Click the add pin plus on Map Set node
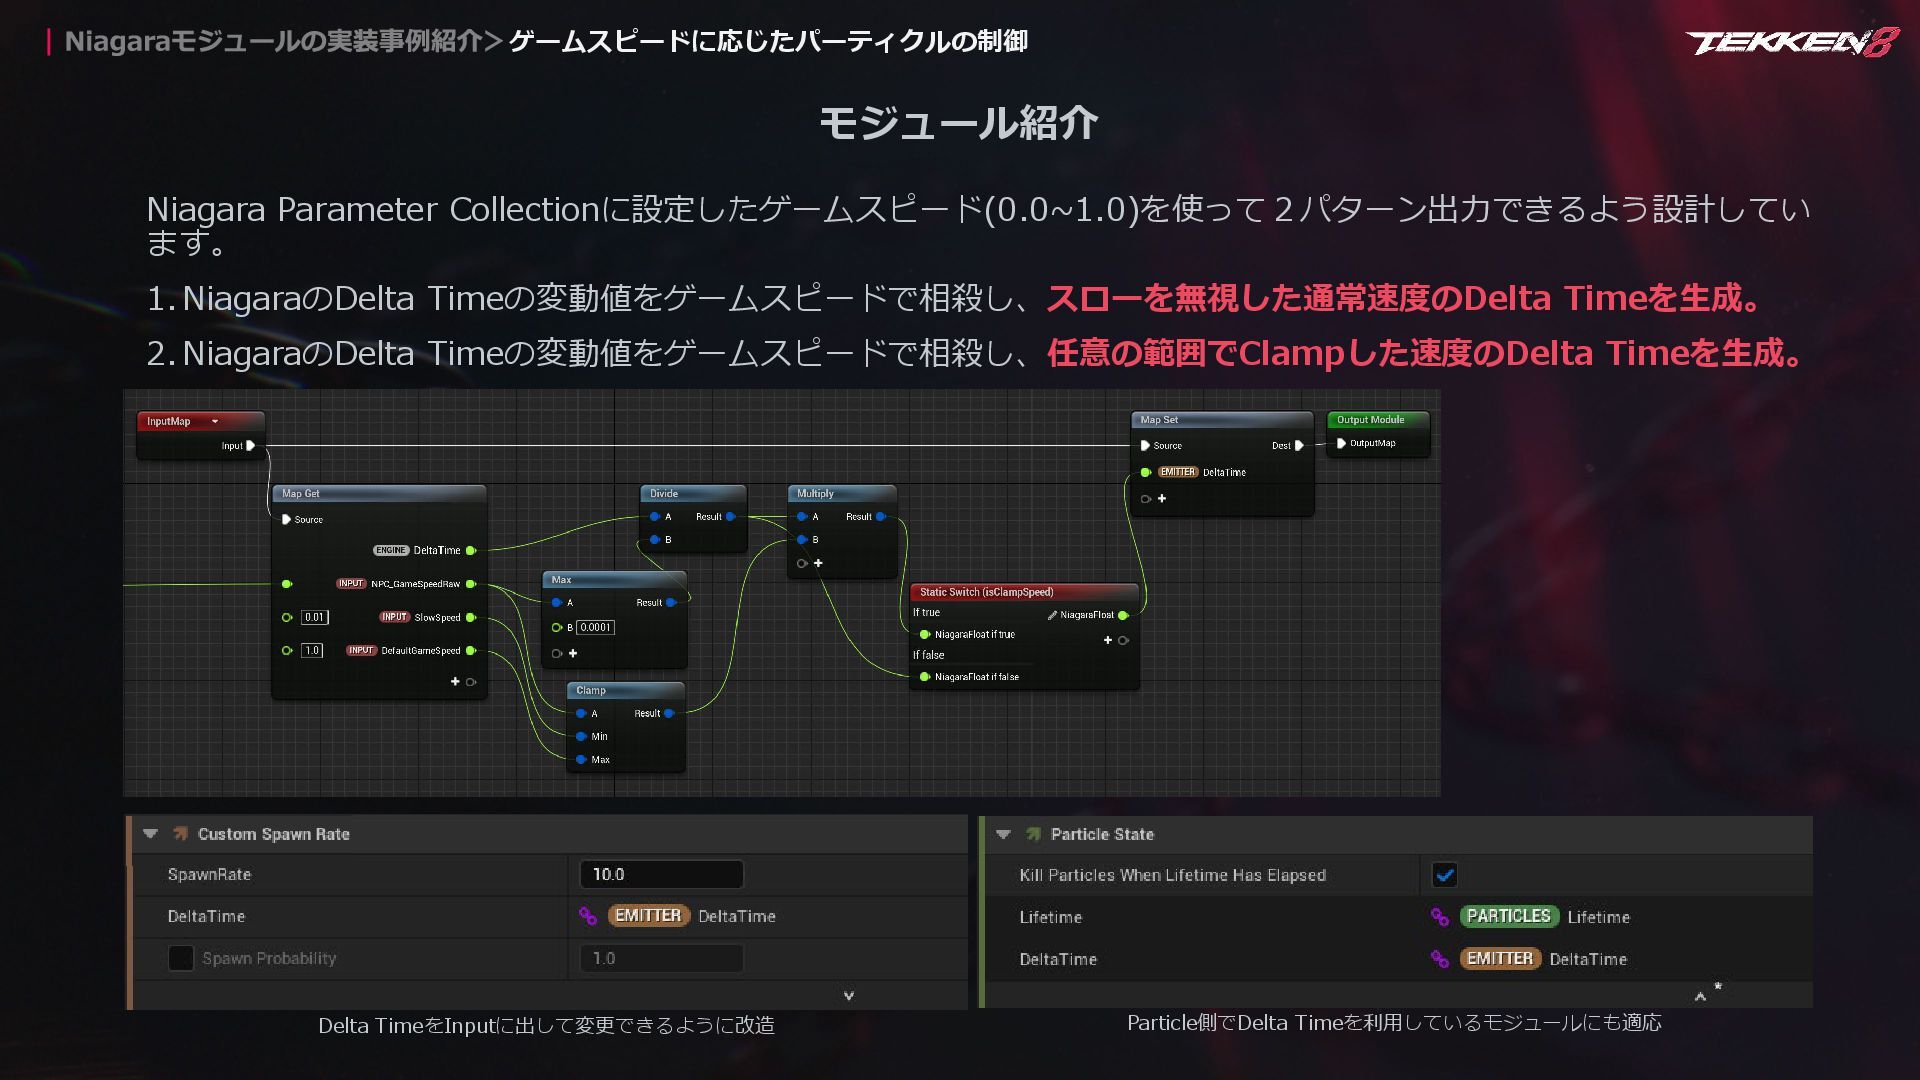 coord(1162,498)
